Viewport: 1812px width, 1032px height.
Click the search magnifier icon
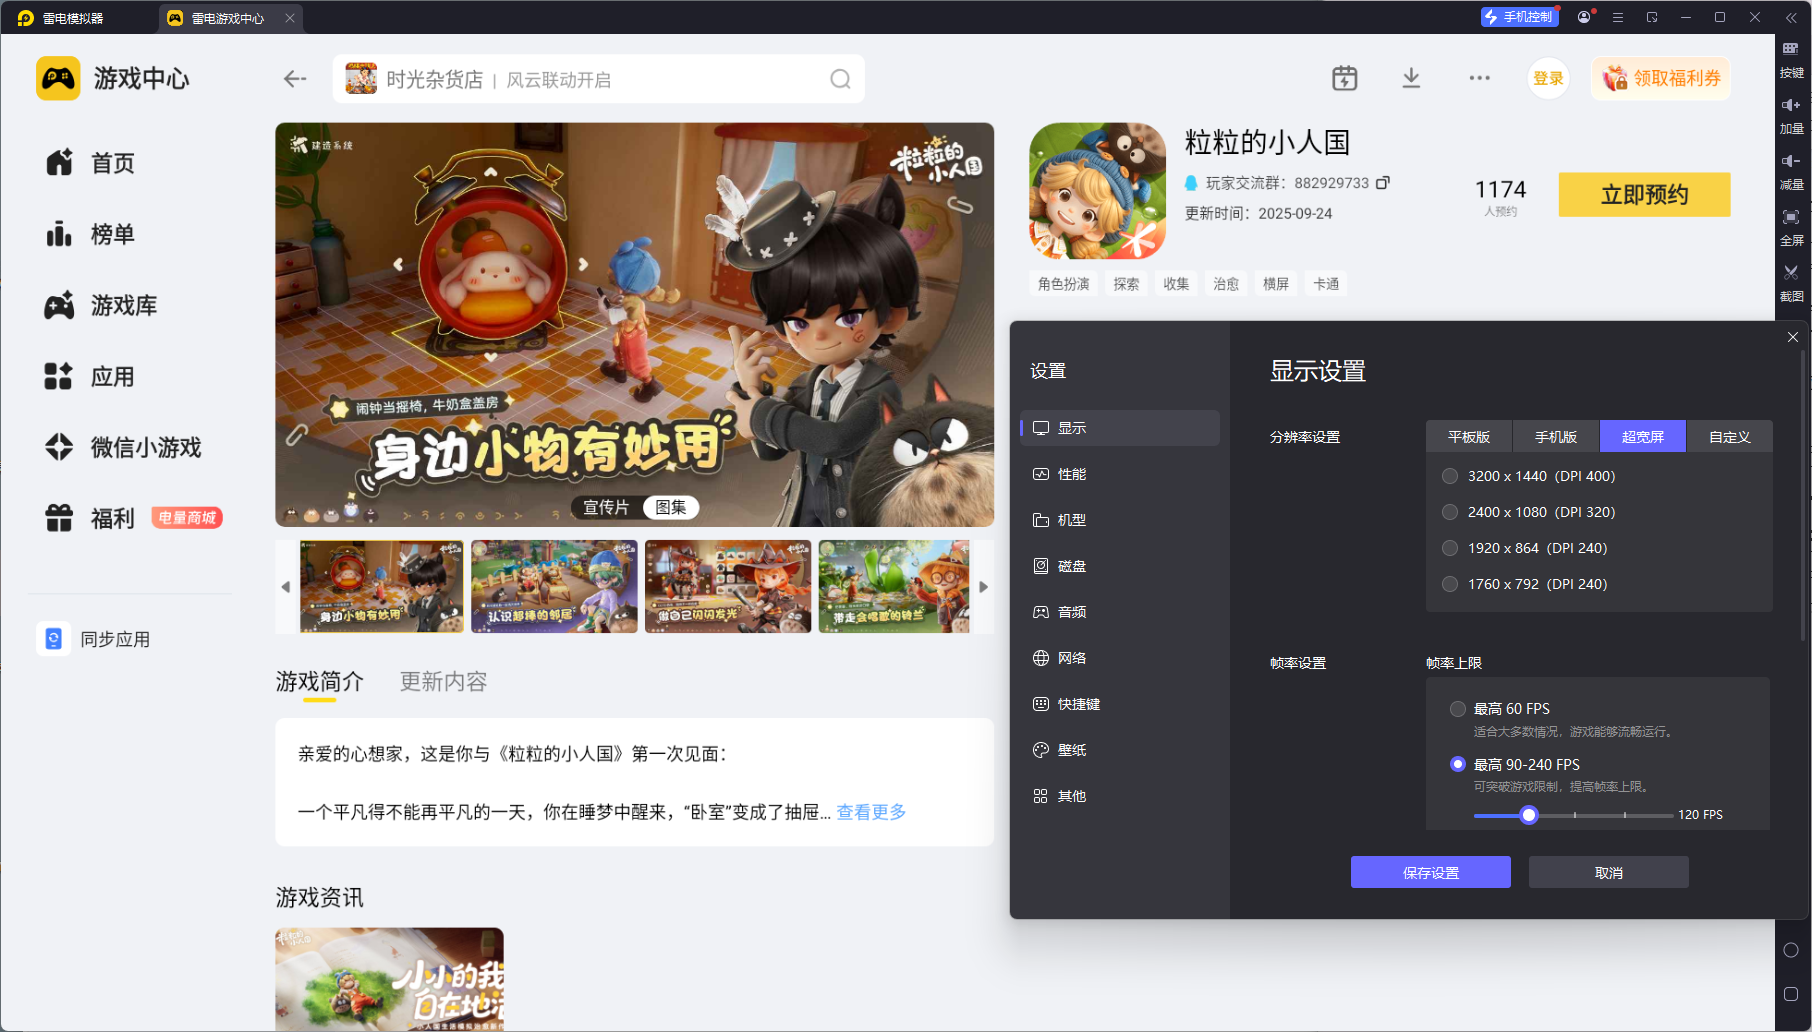[840, 79]
